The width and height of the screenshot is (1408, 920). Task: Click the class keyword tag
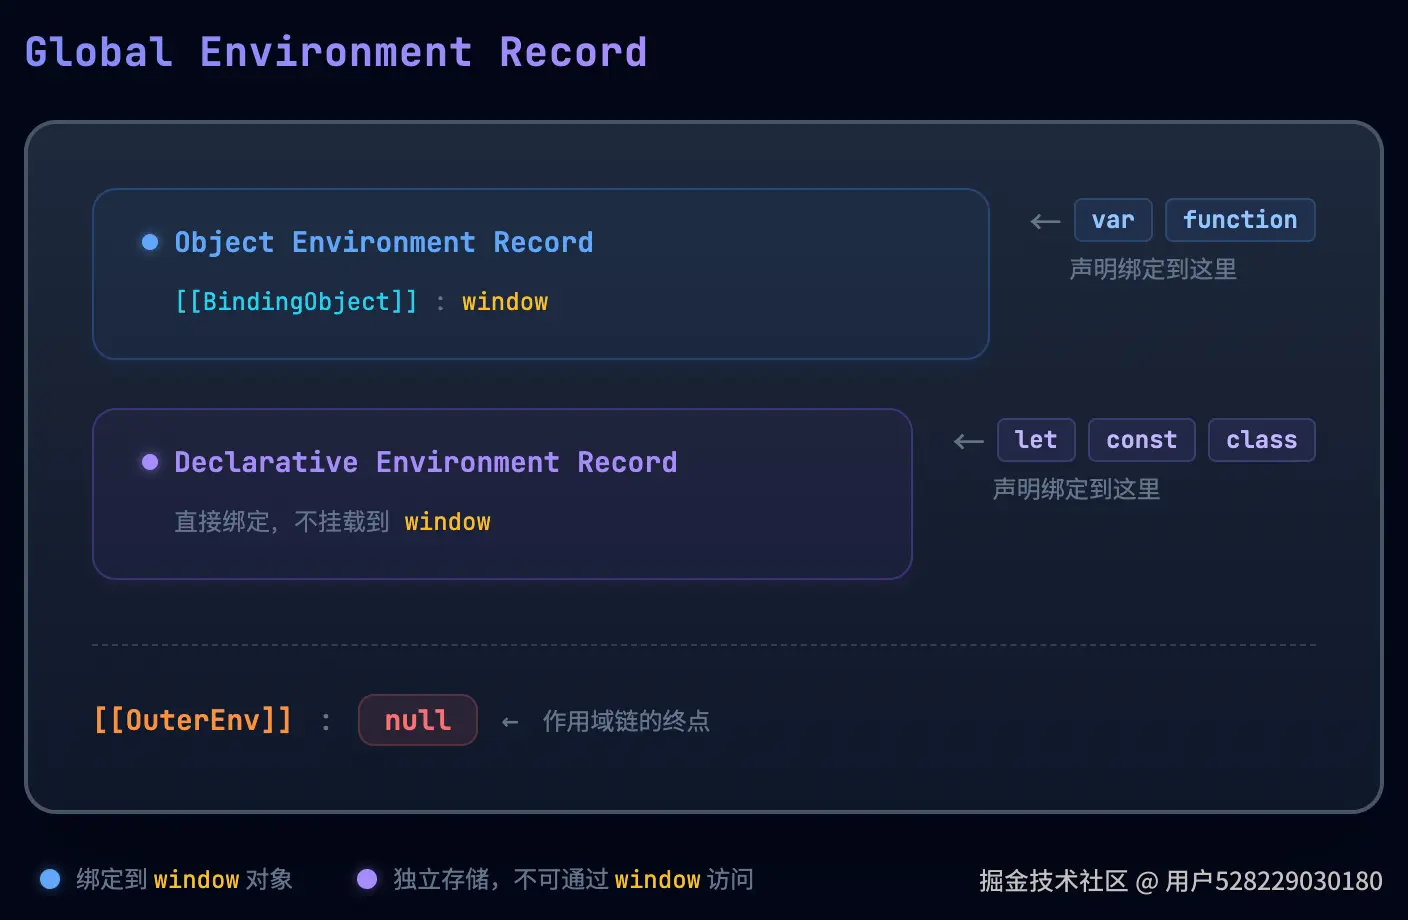click(x=1262, y=440)
